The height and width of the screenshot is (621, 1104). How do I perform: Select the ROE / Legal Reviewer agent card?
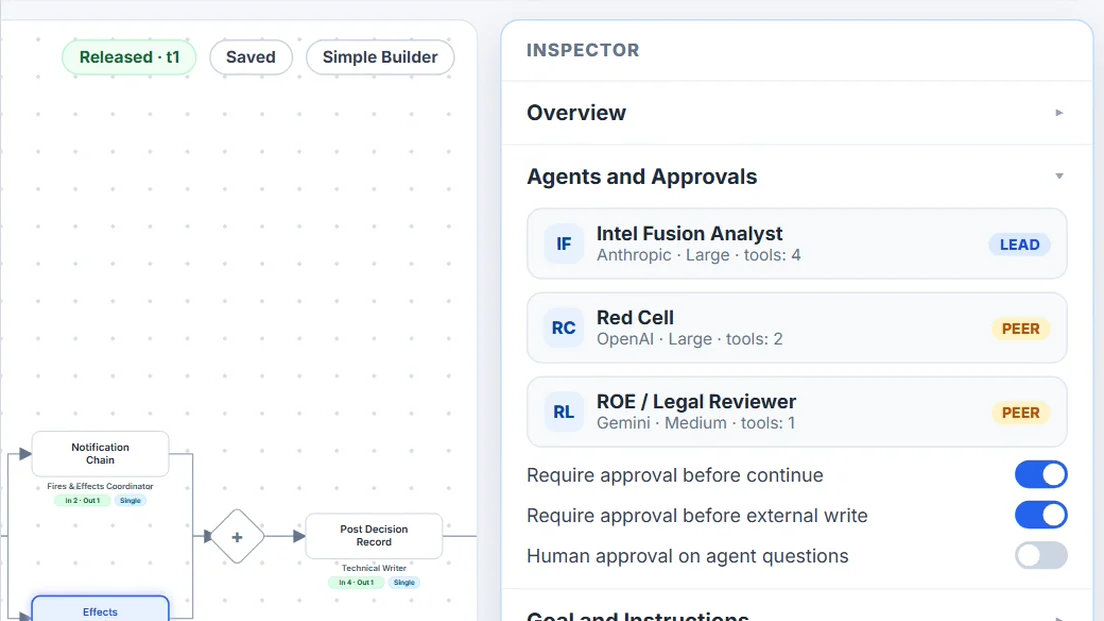click(796, 412)
